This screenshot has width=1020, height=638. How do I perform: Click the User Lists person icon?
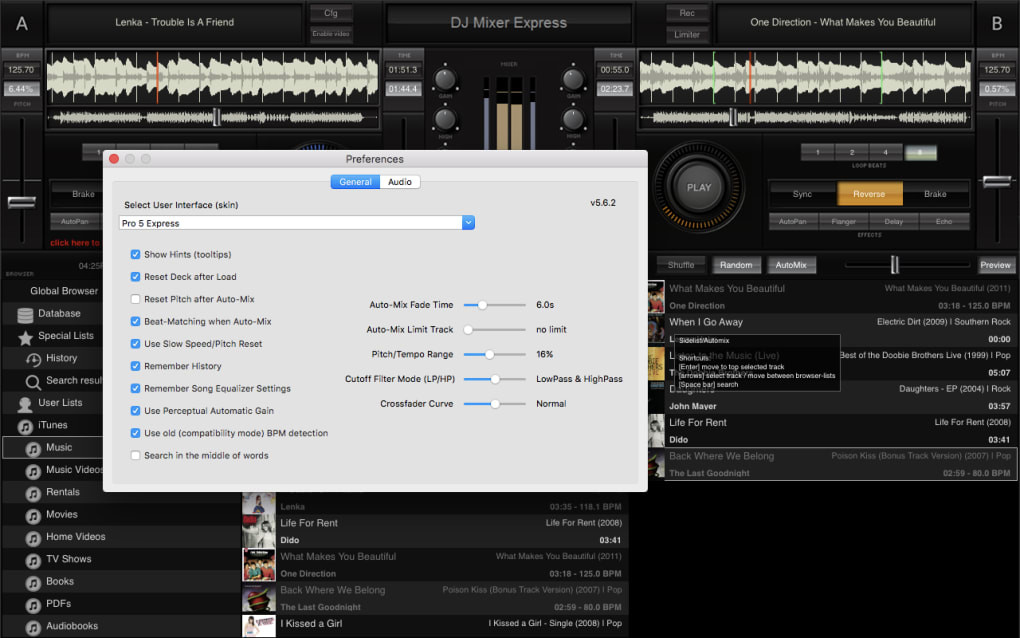point(25,404)
